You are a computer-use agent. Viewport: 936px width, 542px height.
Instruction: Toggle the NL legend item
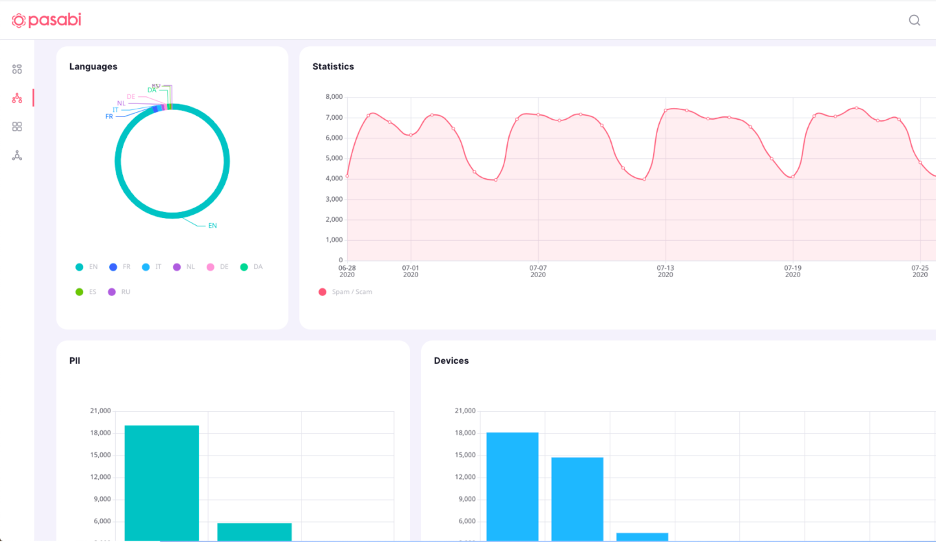184,267
